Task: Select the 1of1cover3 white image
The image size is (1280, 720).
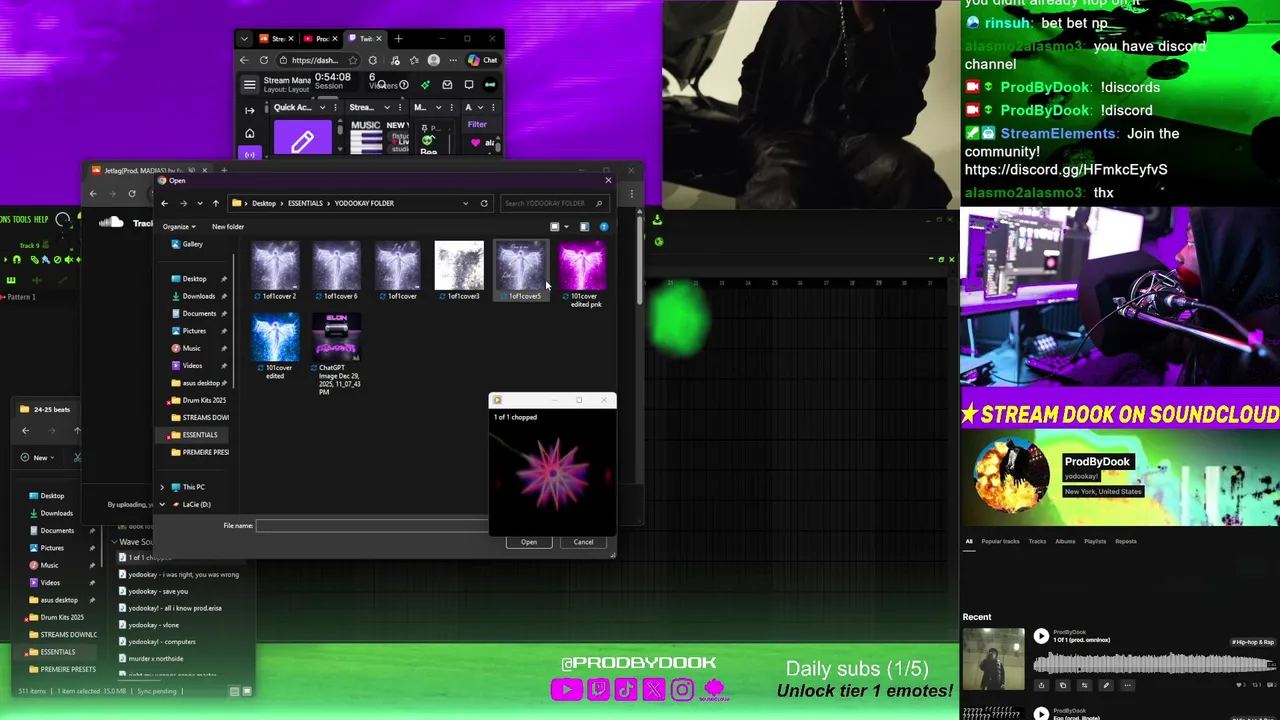Action: click(459, 271)
